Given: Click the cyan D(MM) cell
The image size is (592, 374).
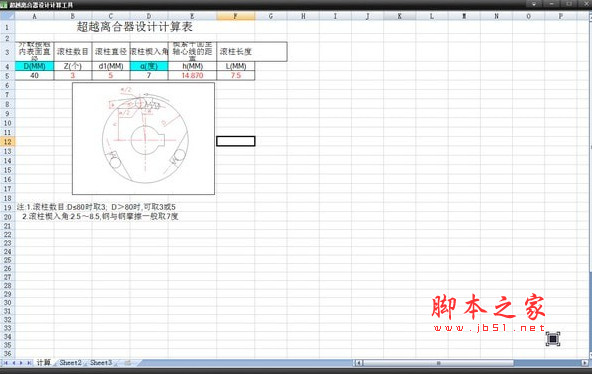Looking at the screenshot, I should pyautogui.click(x=34, y=66).
